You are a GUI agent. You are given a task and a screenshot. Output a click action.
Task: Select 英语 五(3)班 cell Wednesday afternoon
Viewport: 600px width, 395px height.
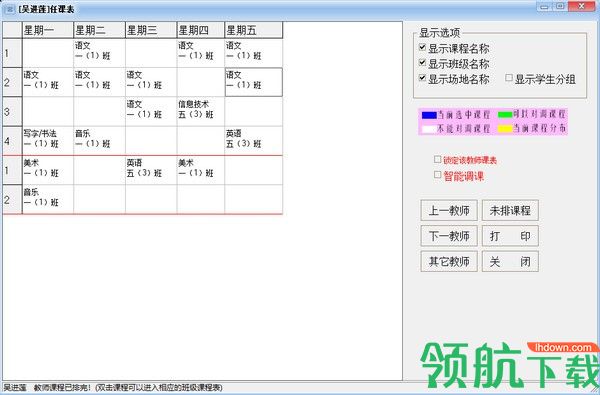[151, 170]
